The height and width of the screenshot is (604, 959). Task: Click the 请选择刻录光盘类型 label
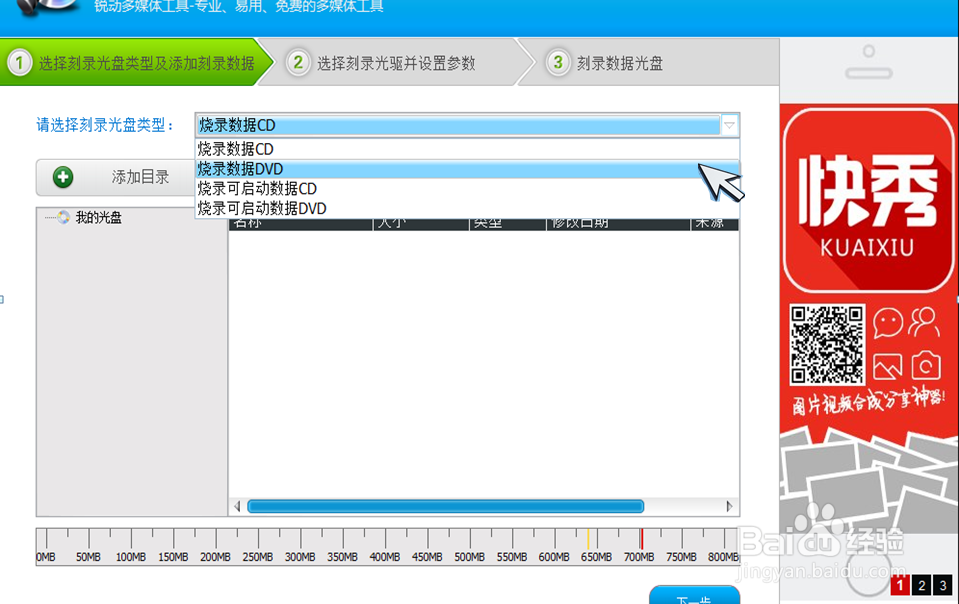point(105,125)
